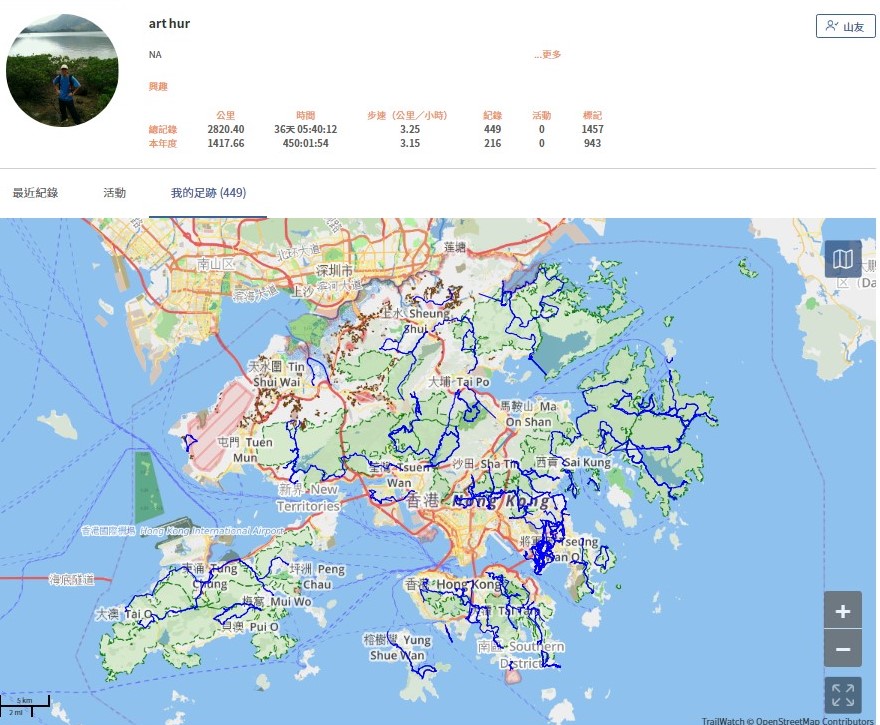Click the 梅窩 Mui Wo label on map
The height and width of the screenshot is (725, 880).
point(276,602)
